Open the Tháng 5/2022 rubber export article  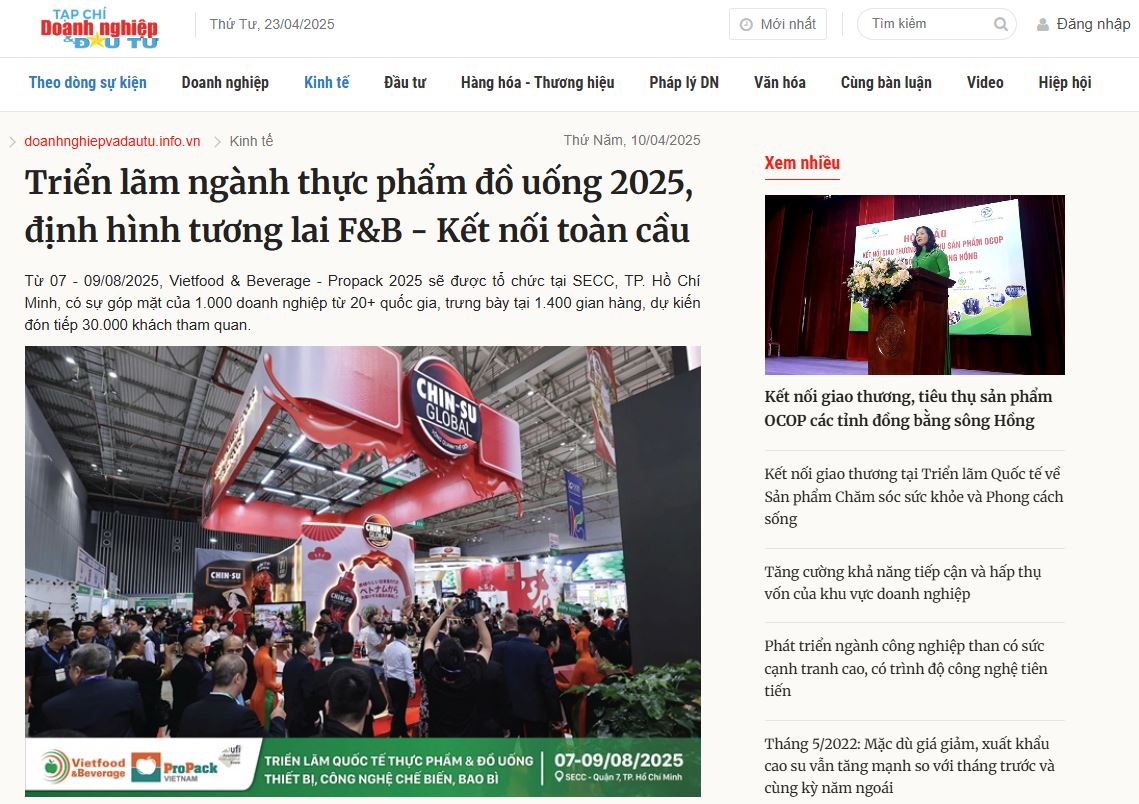[x=909, y=766]
